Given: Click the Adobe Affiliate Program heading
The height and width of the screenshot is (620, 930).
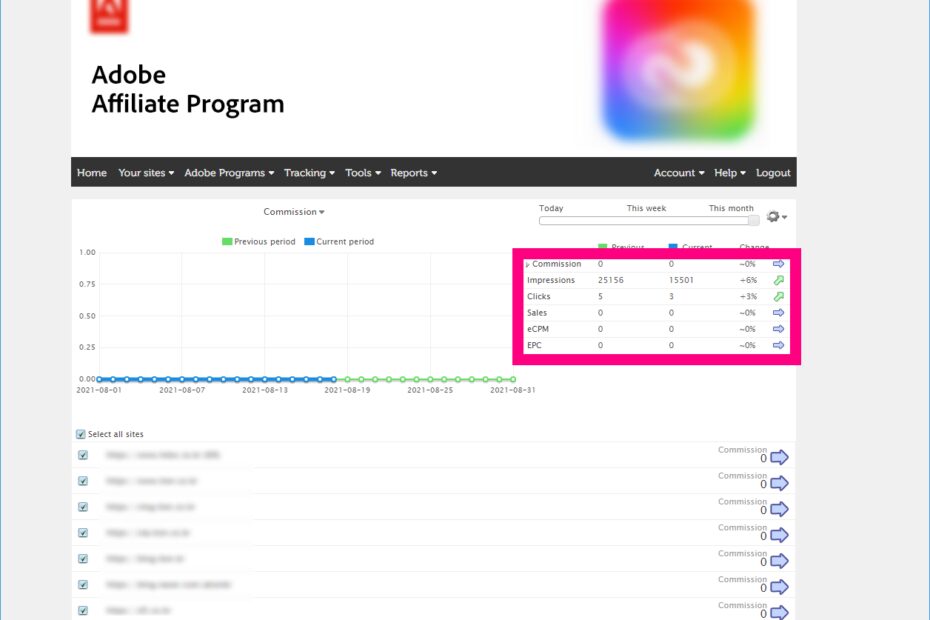Looking at the screenshot, I should click(188, 89).
